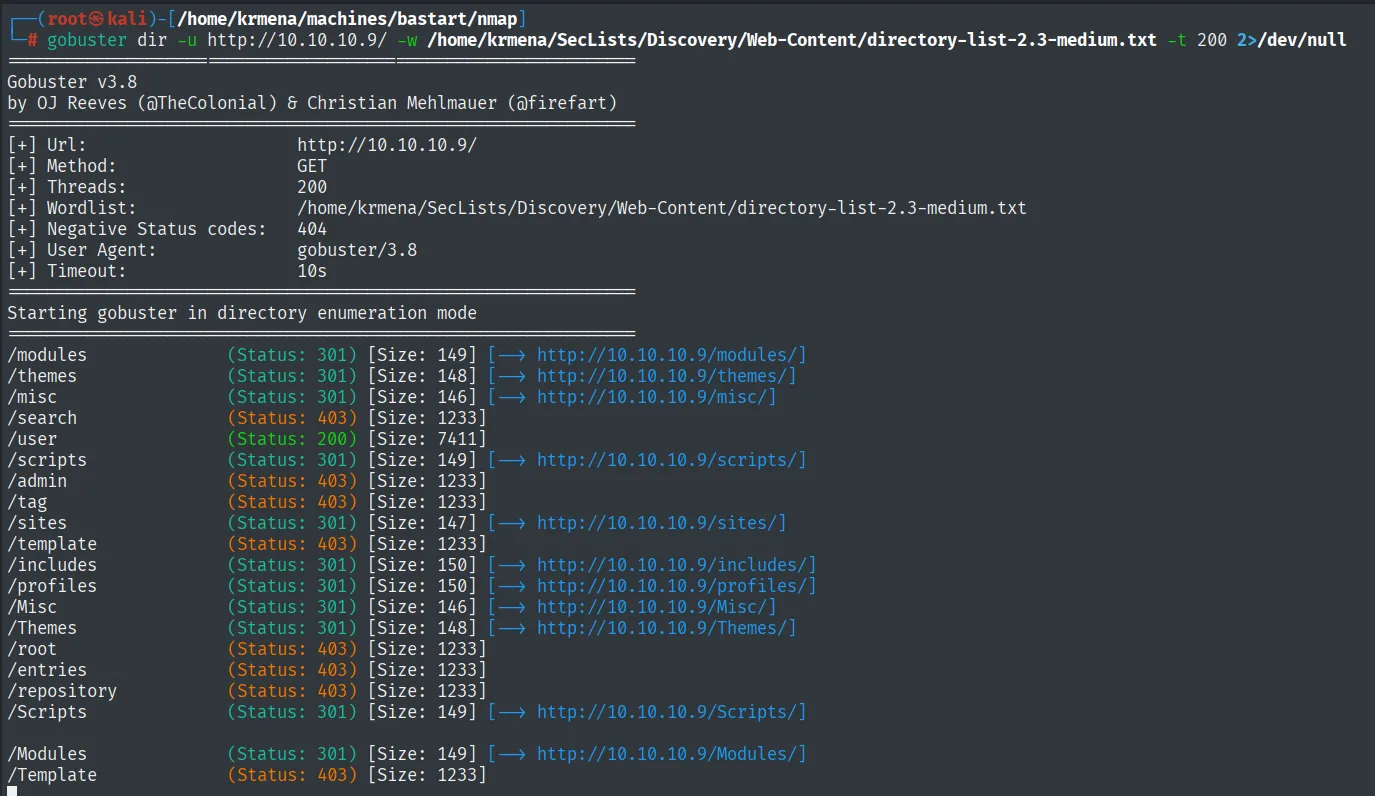Select the /root result path
Image resolution: width=1375 pixels, height=796 pixels.
[32, 649]
